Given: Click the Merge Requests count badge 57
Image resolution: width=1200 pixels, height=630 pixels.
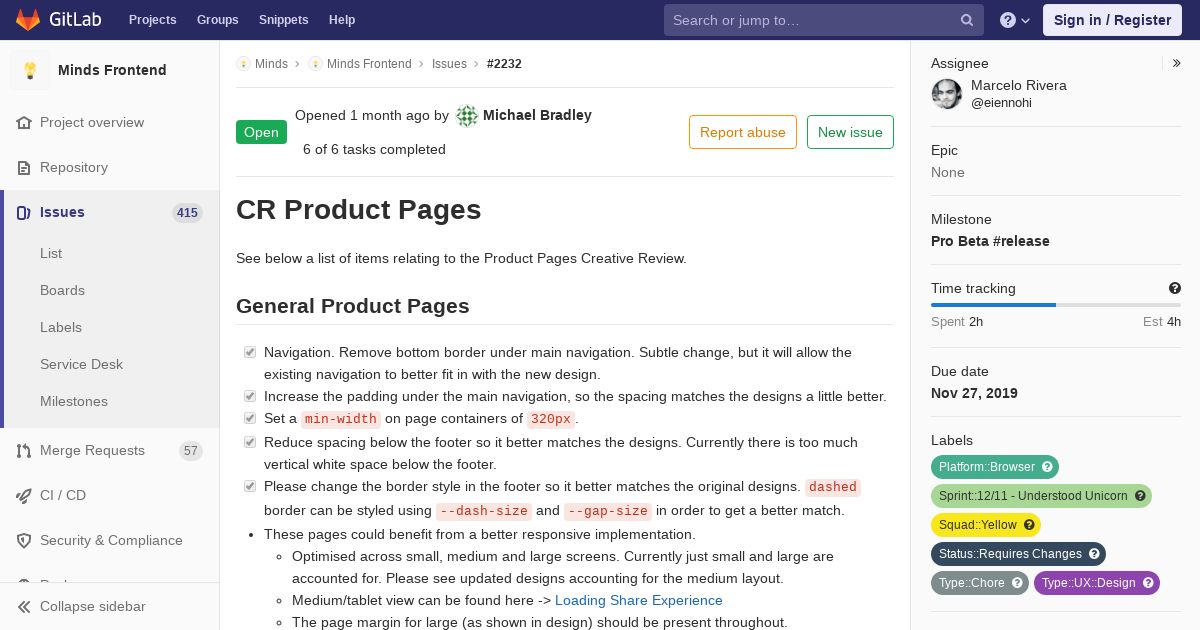Looking at the screenshot, I should [x=191, y=451].
